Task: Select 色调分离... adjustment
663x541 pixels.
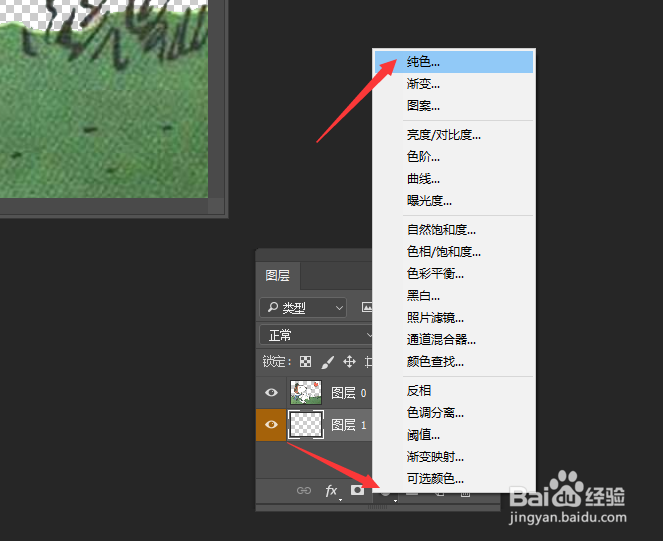Action: [x=454, y=413]
